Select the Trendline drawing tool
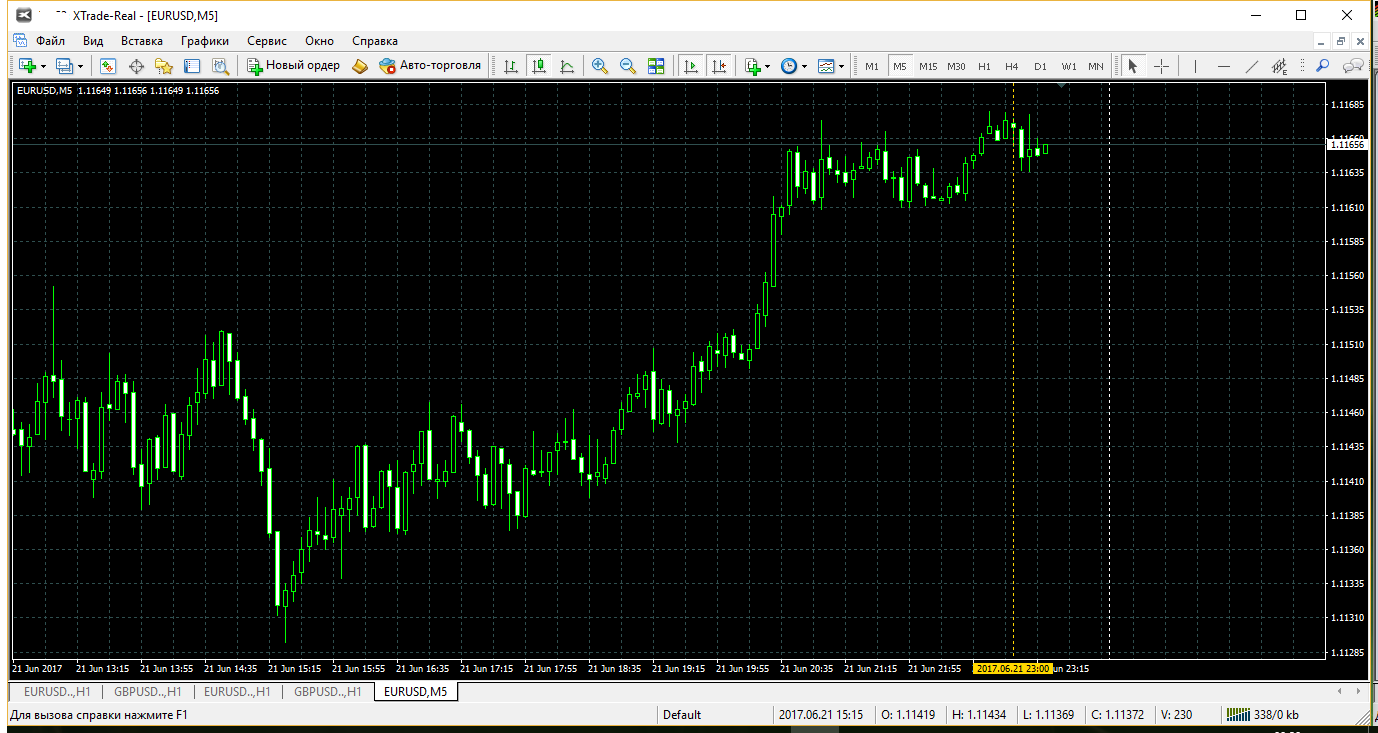 click(x=1251, y=66)
